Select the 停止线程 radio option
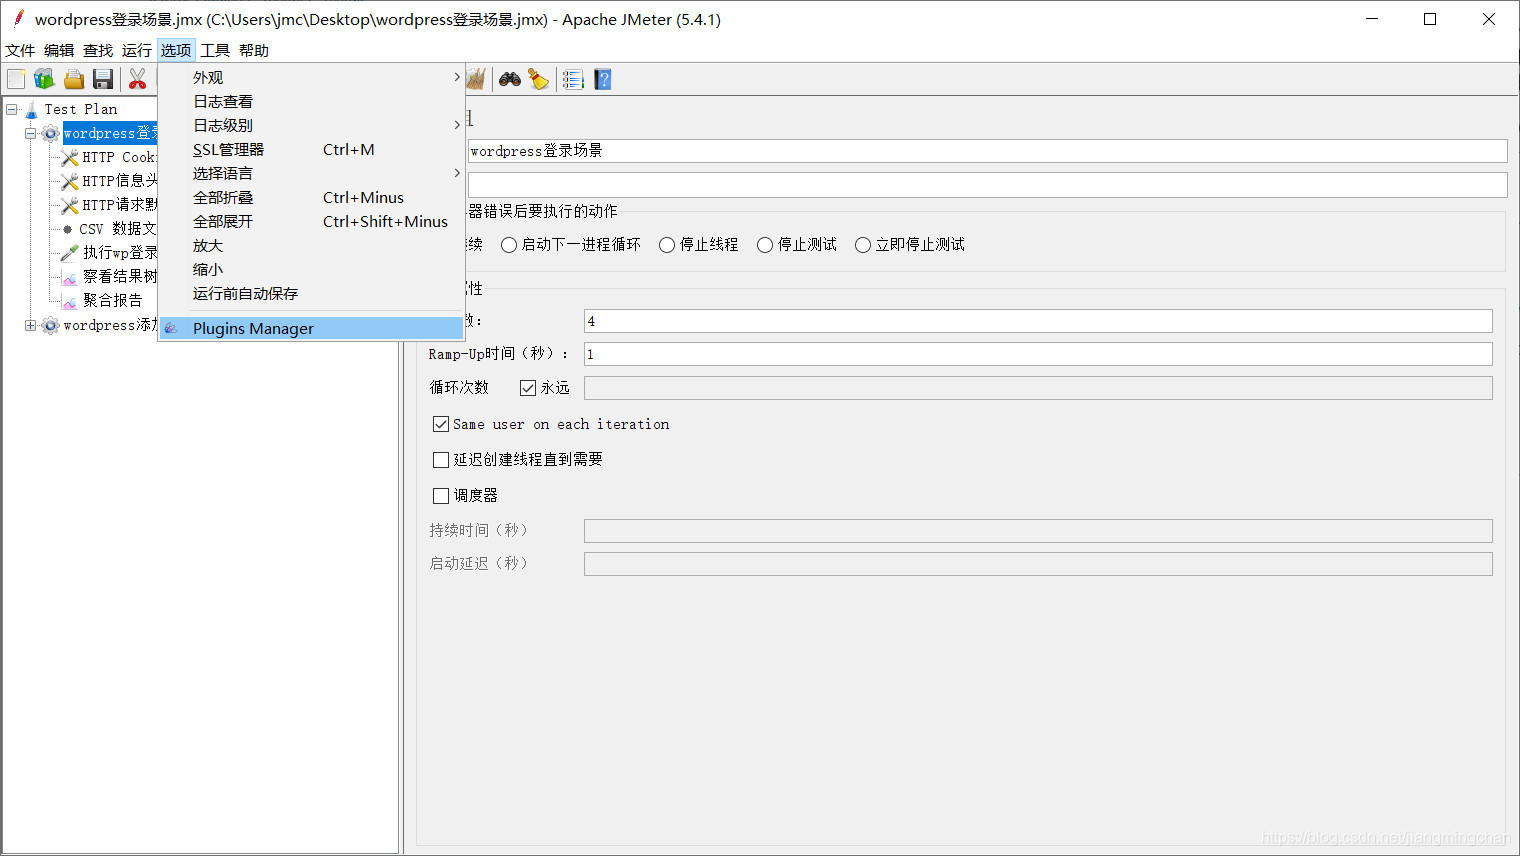This screenshot has height=856, width=1520. click(667, 245)
